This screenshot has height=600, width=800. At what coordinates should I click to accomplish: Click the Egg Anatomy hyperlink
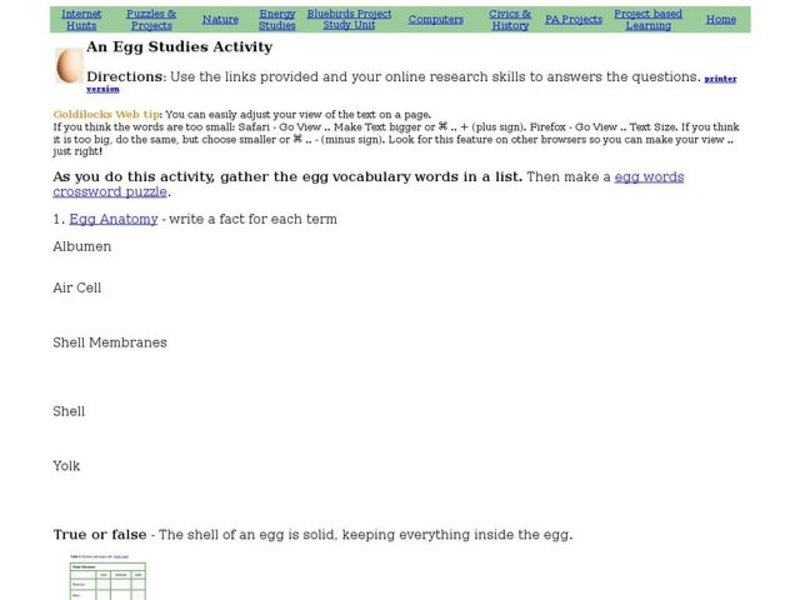[x=113, y=219]
